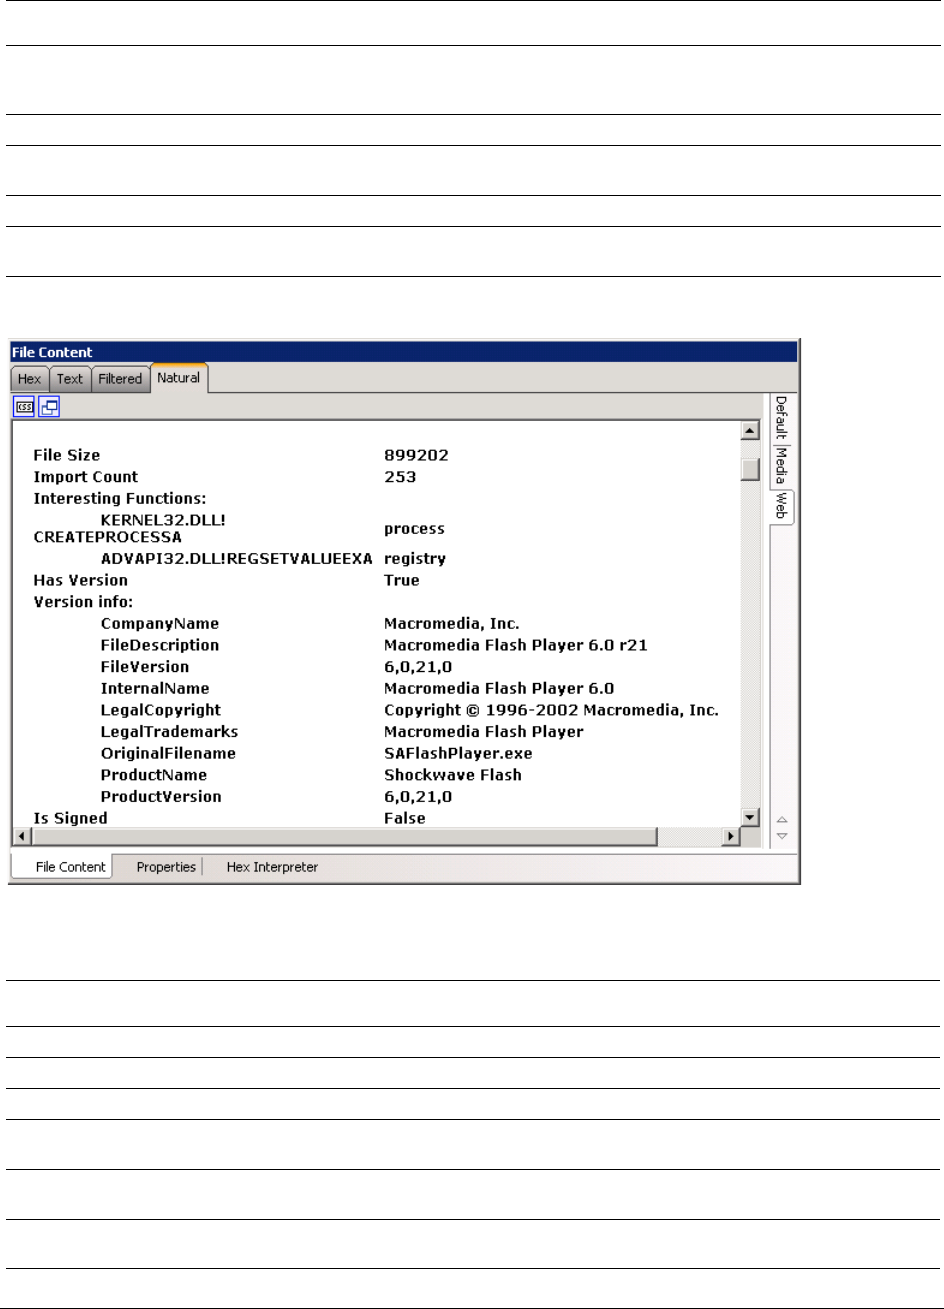Click the small down triangle on the side tab strip
The width and height of the screenshot is (944, 1309).
coord(782,834)
